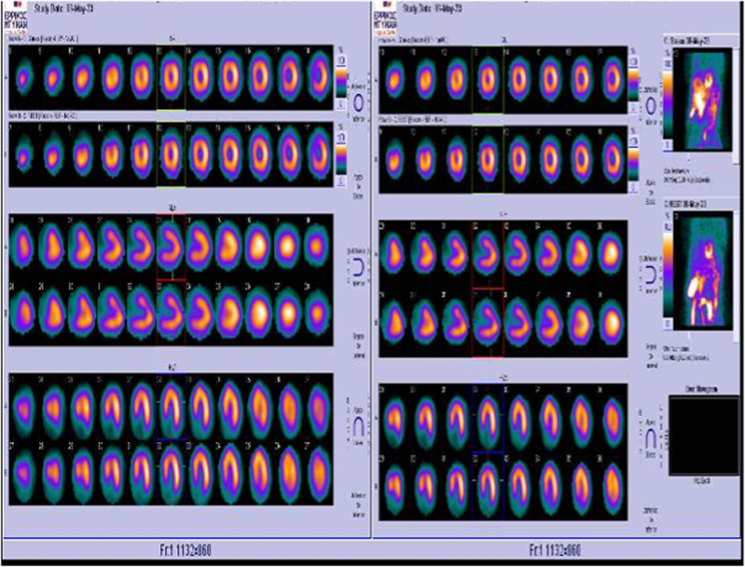This screenshot has height=567, width=745.
Task: Click the sideways-U orientation icon in right panel
Action: pyautogui.click(x=651, y=275)
